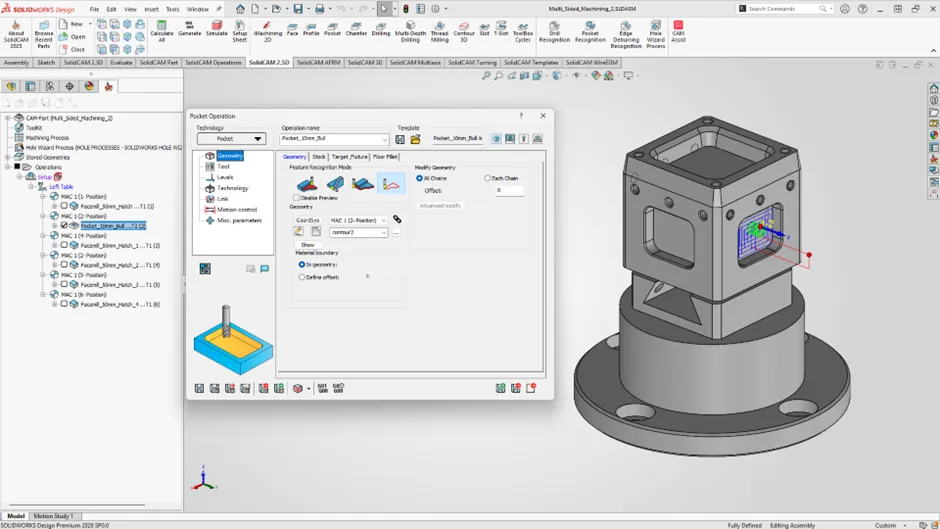Click the load template folder icon
Viewport: 940px width, 529px height.
point(415,139)
